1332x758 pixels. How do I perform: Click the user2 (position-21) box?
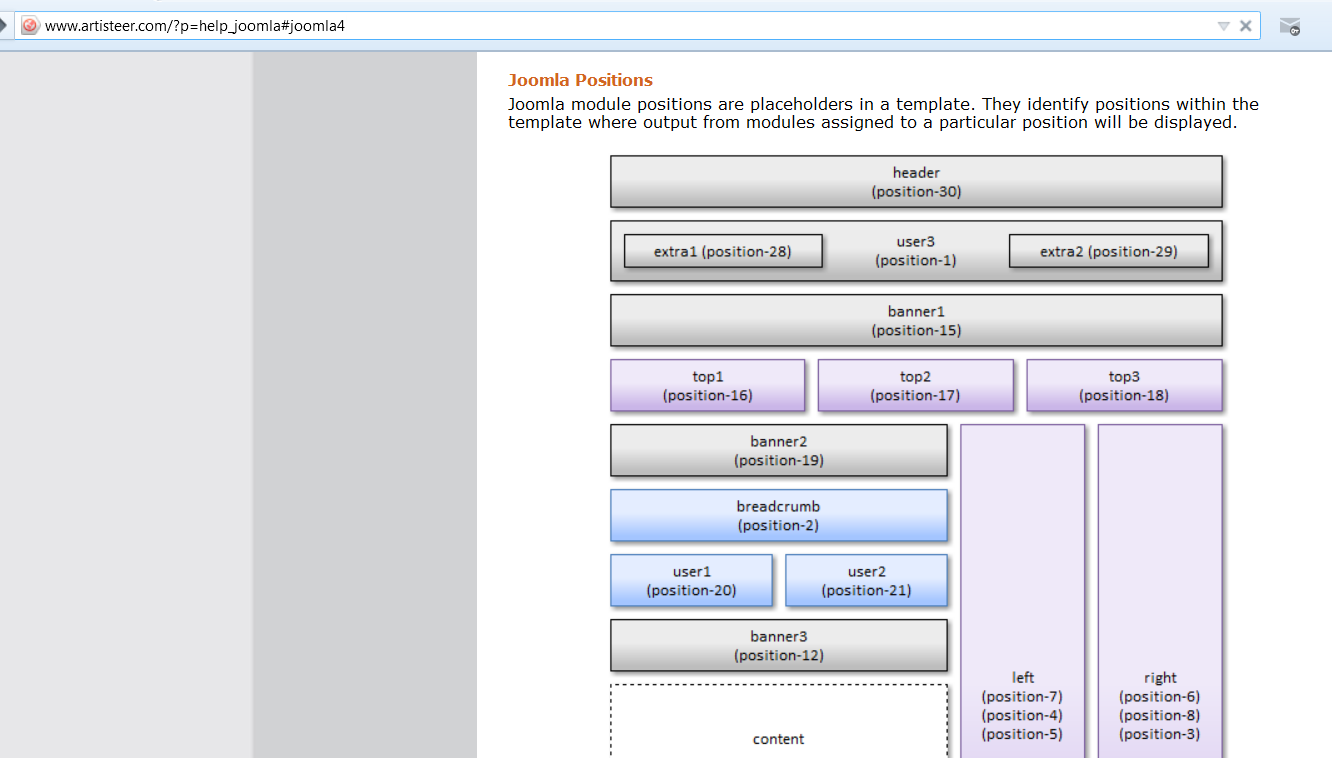867,581
